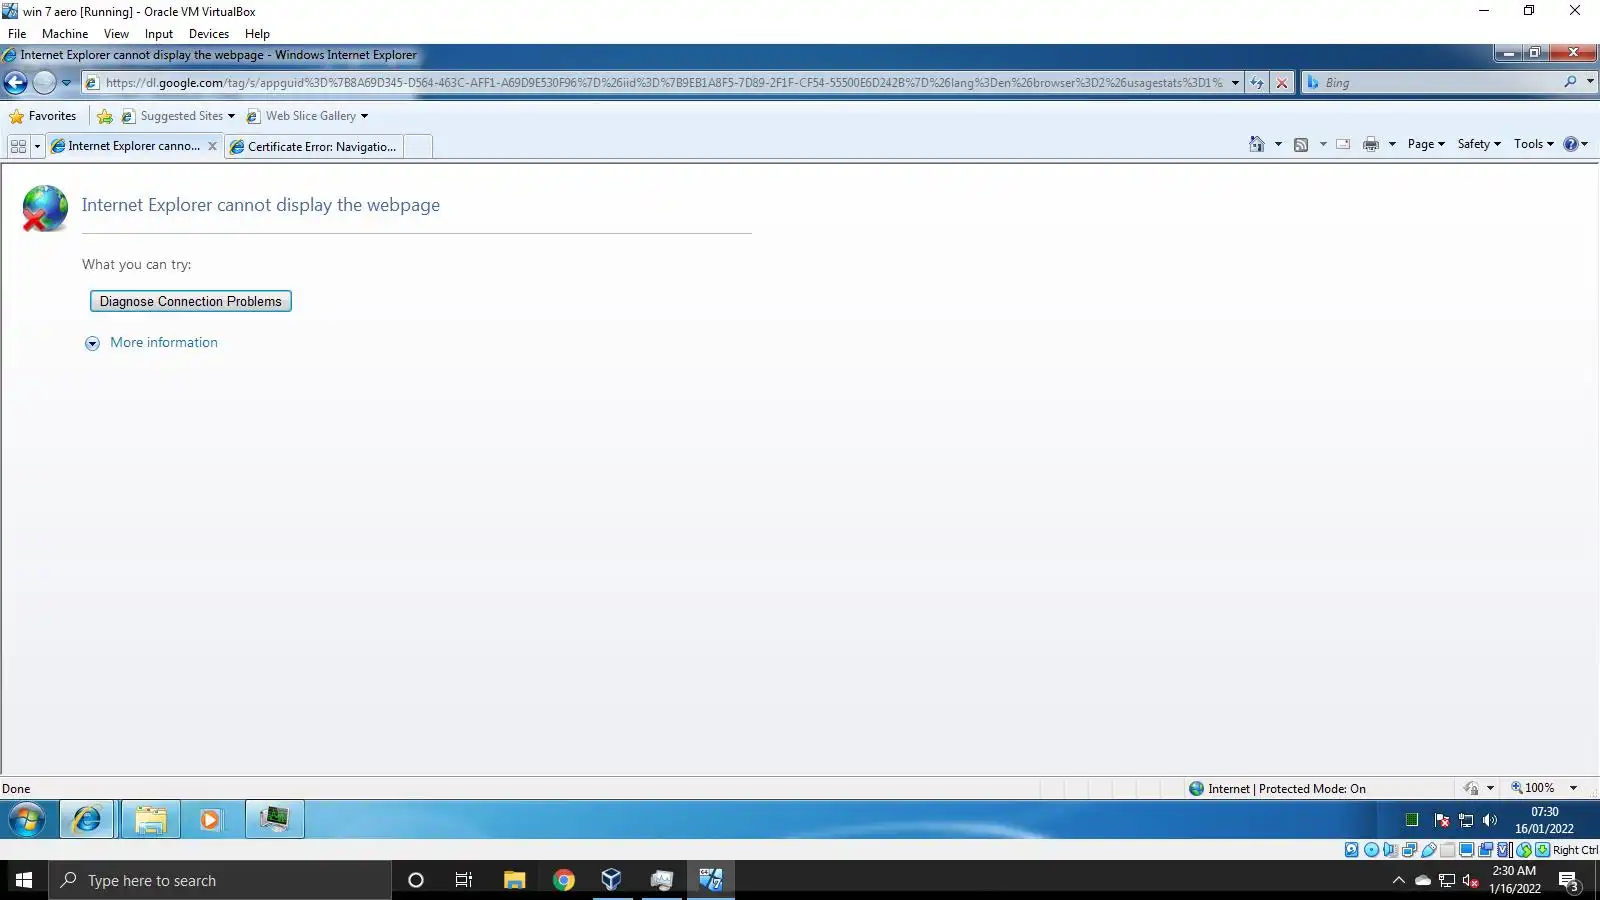The height and width of the screenshot is (900, 1600).
Task: Click the Home icon in command bar
Action: [1257, 144]
